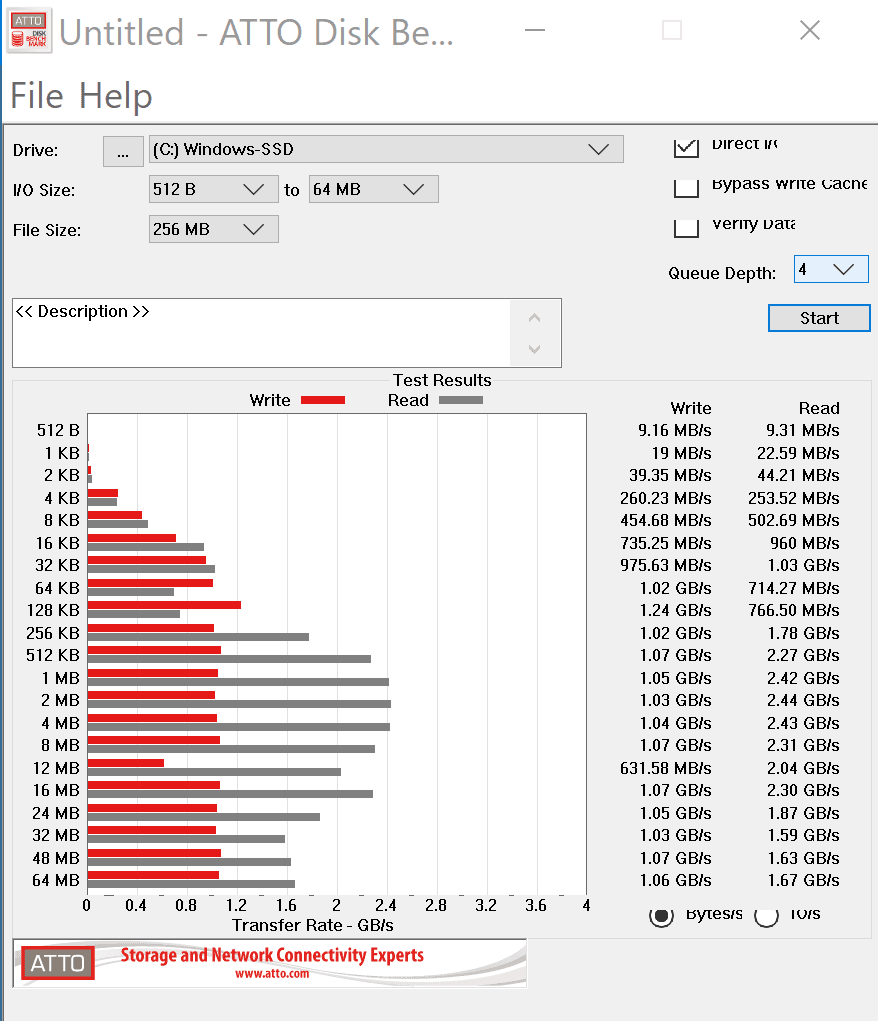Open the File menu

pos(37,96)
